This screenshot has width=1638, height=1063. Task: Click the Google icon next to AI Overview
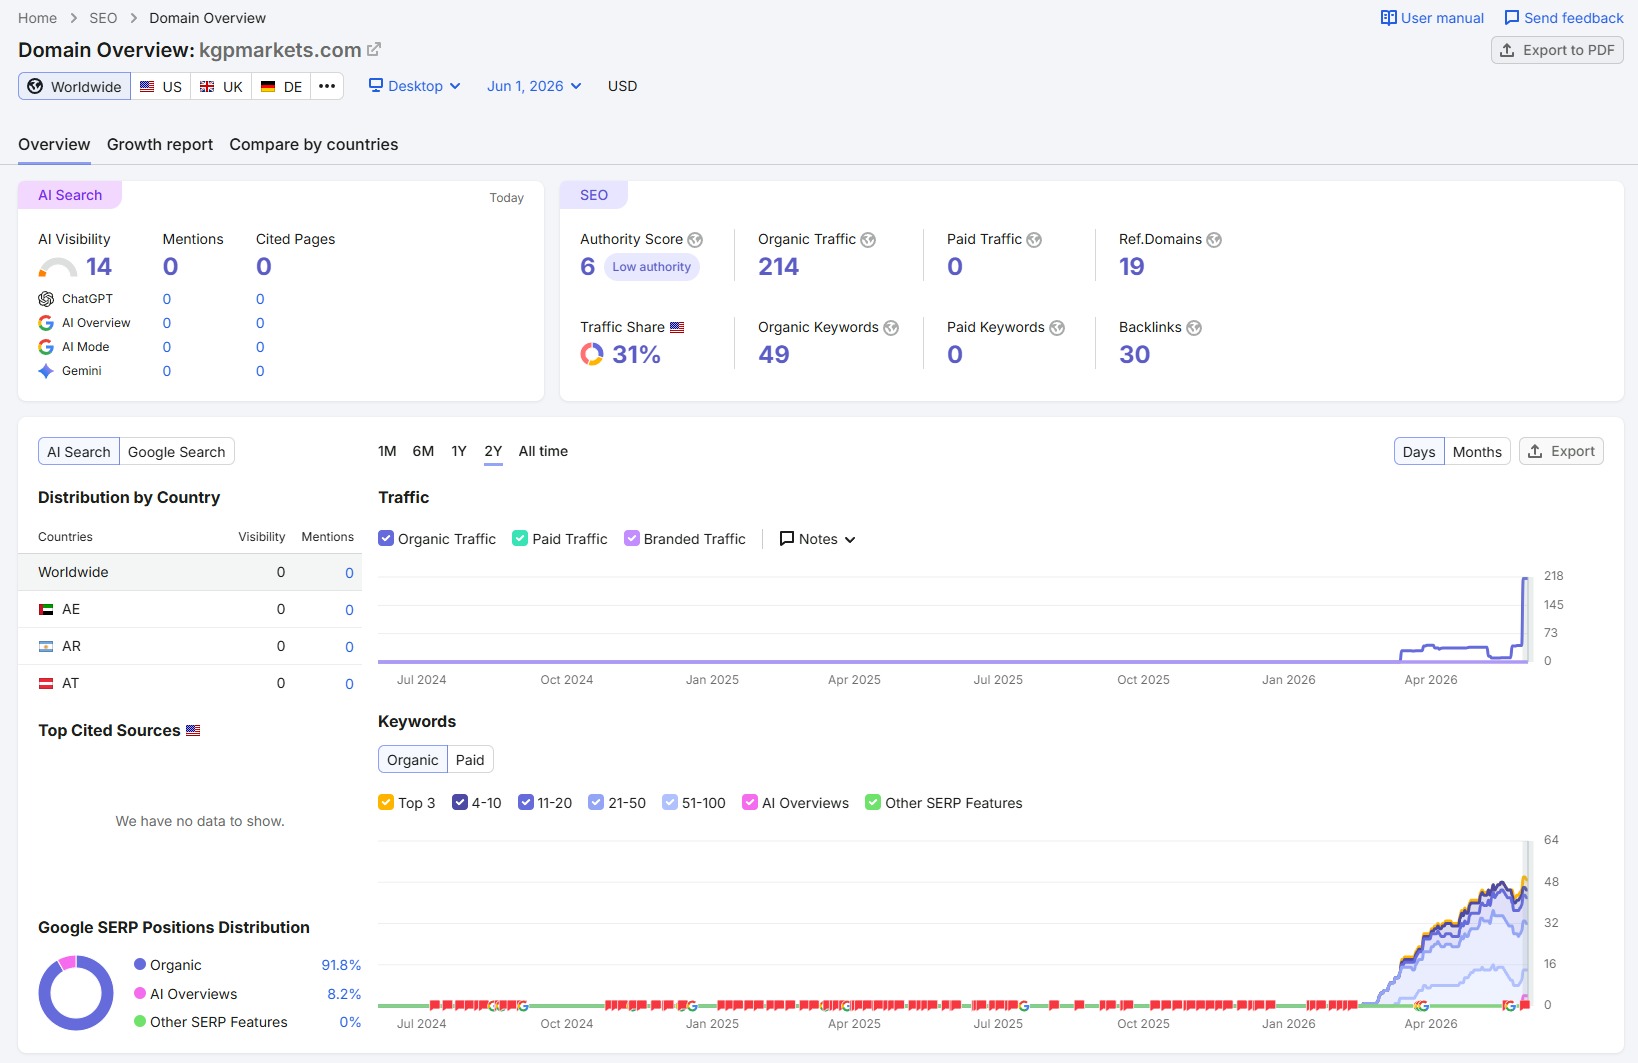tap(46, 323)
